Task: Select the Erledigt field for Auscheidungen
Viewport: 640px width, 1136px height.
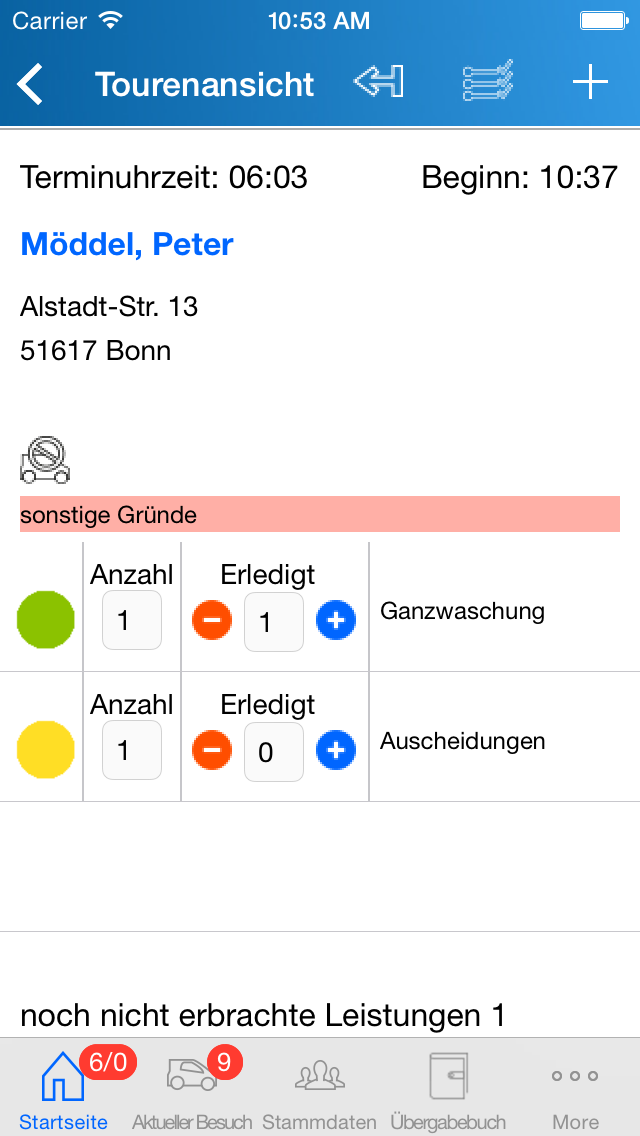Action: [x=274, y=751]
